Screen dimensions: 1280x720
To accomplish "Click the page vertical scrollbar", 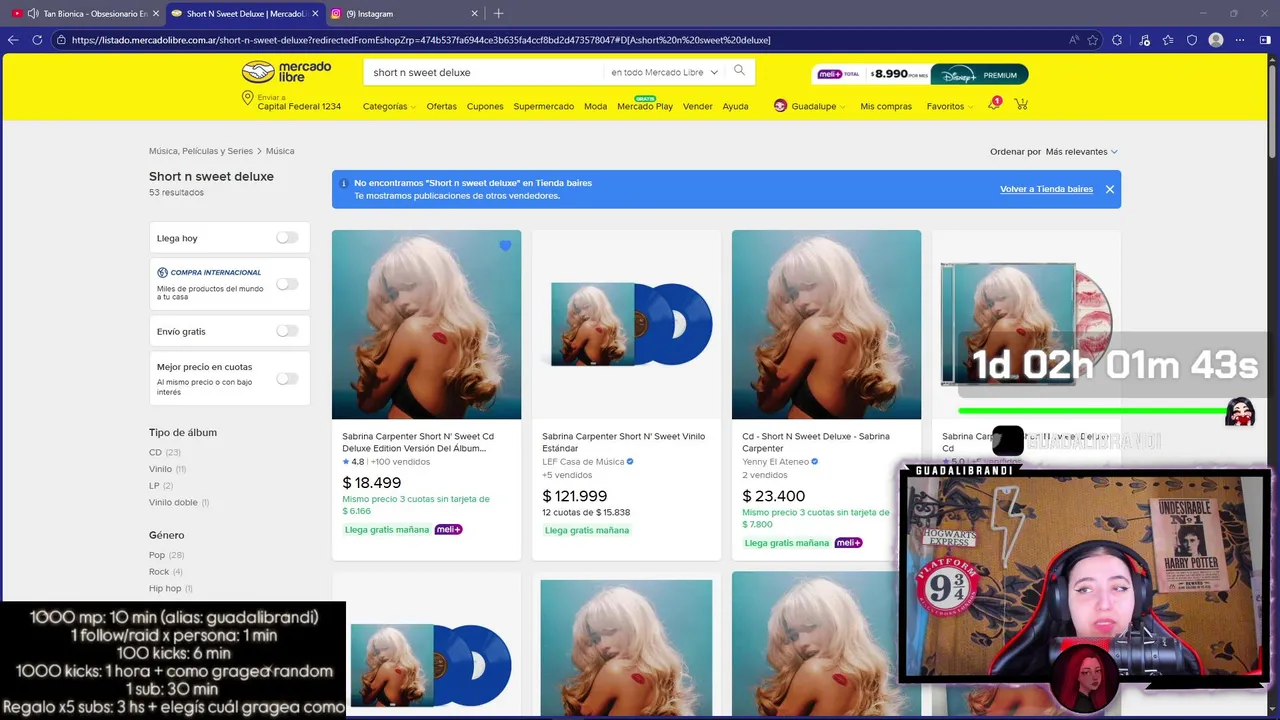I will click(1273, 110).
